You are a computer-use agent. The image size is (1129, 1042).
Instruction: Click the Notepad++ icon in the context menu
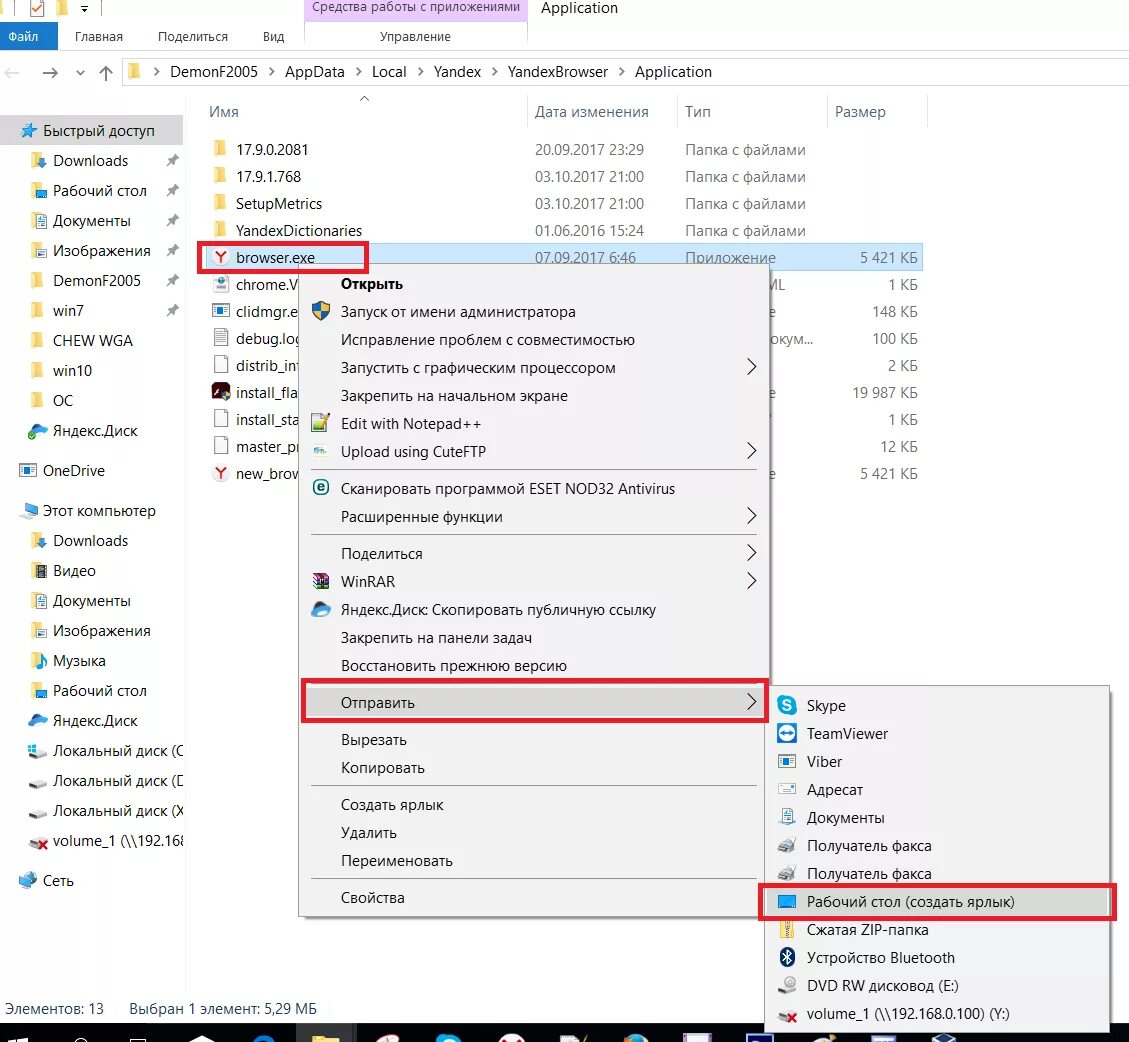pos(320,423)
